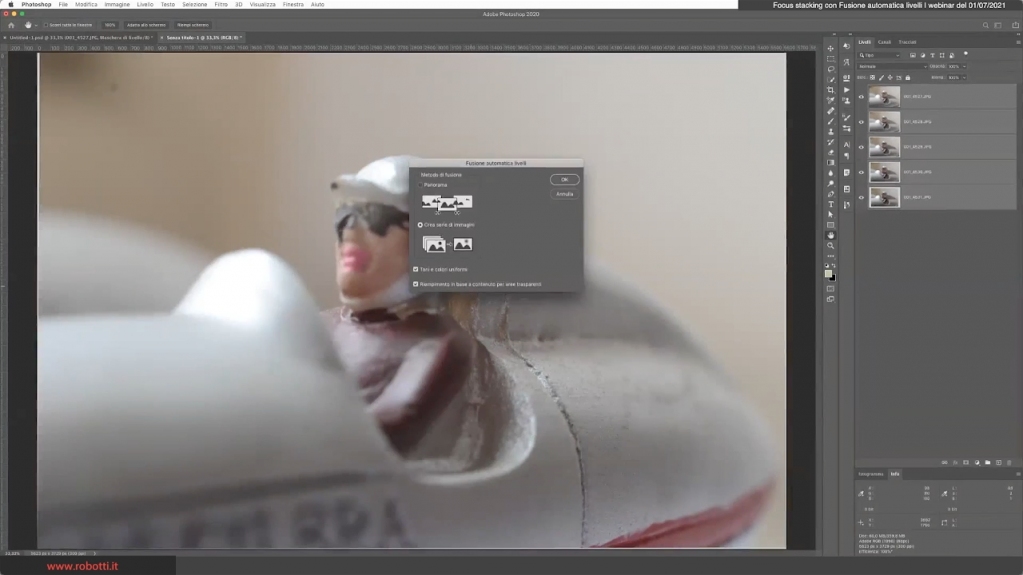Image resolution: width=1023 pixels, height=575 pixels.
Task: Switch to the Istogramma tab
Action: click(x=871, y=474)
